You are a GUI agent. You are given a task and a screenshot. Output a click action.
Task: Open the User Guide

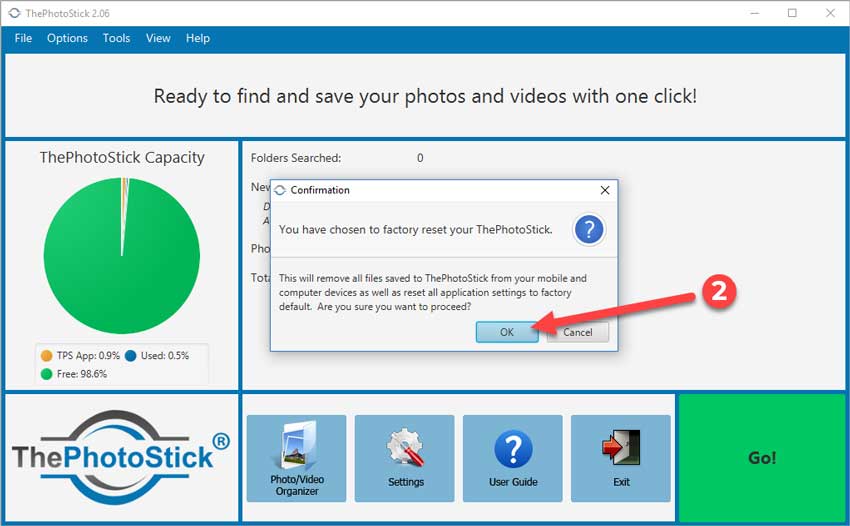(x=513, y=459)
